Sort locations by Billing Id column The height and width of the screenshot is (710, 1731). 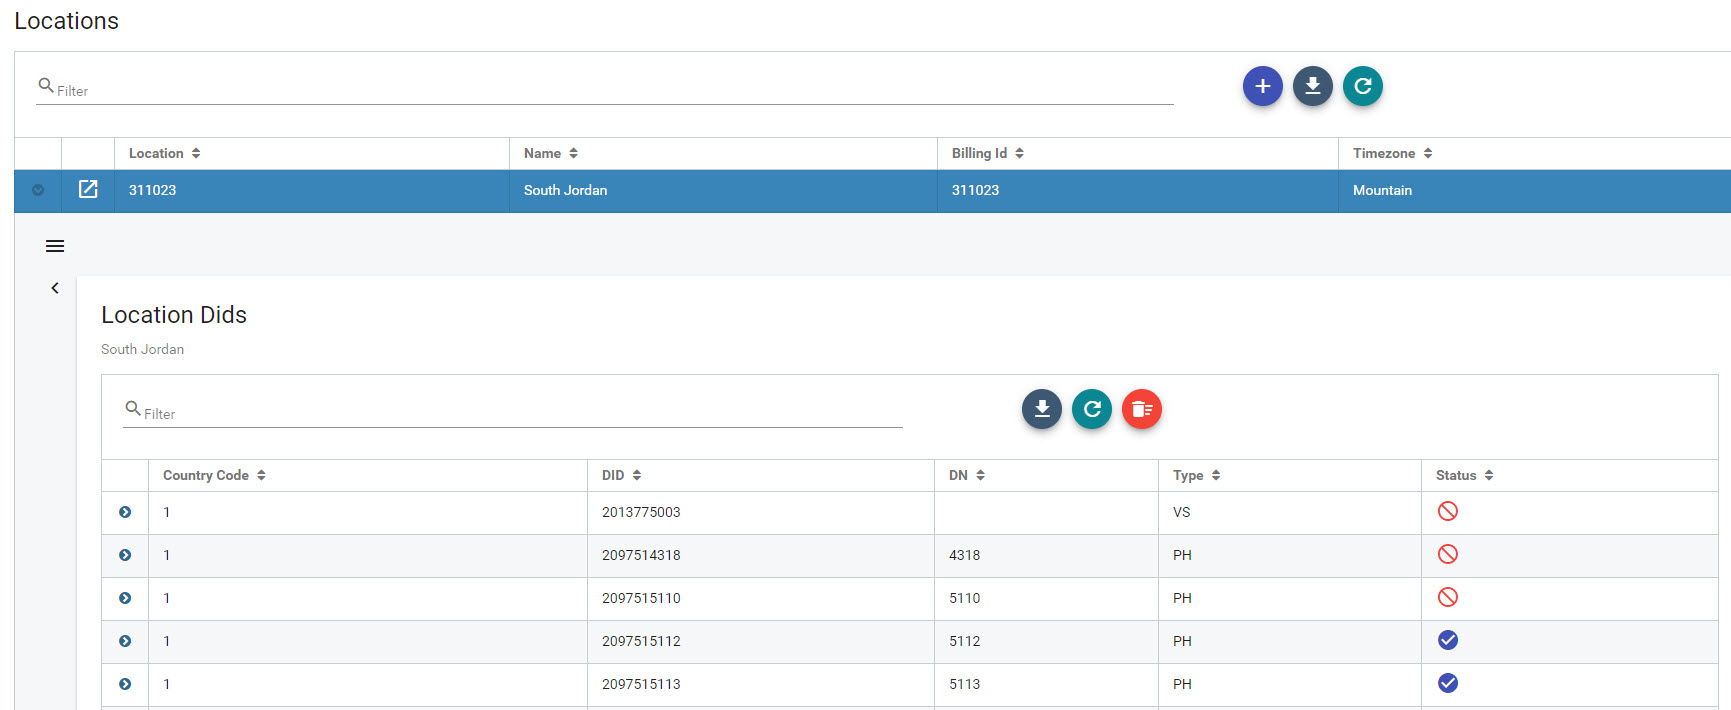987,153
